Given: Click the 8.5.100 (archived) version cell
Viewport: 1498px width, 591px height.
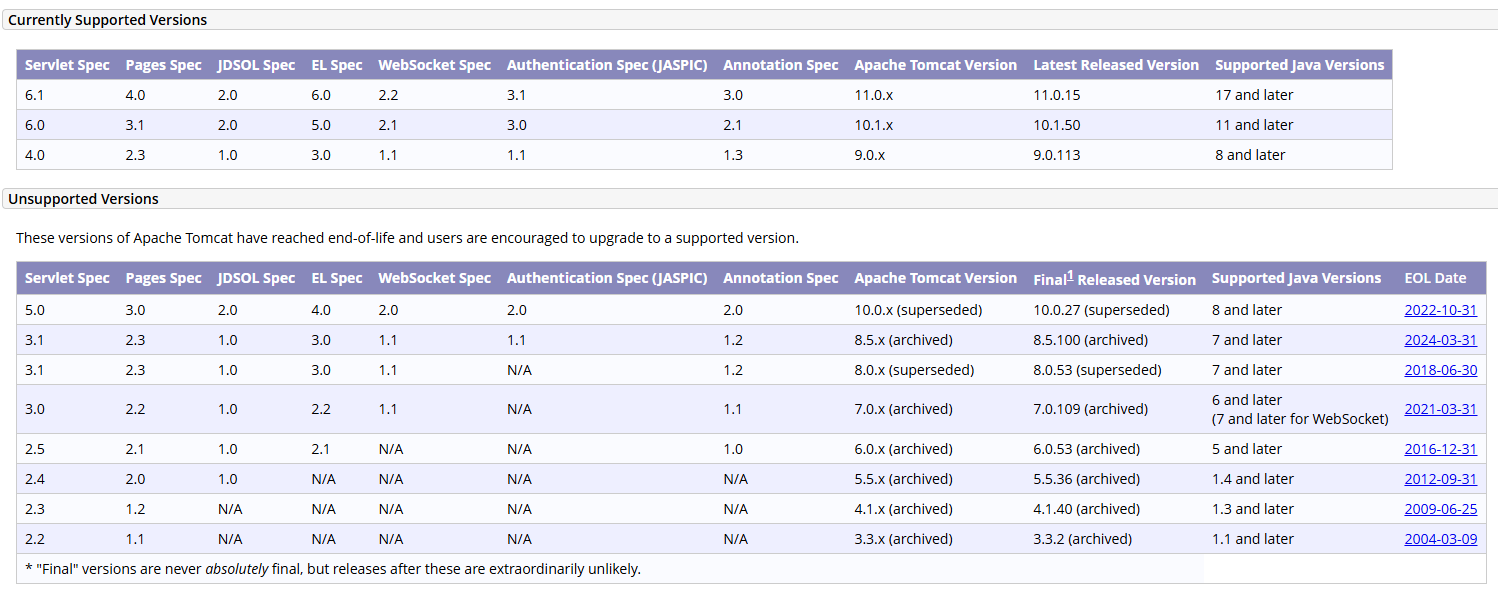Looking at the screenshot, I should [1090, 340].
